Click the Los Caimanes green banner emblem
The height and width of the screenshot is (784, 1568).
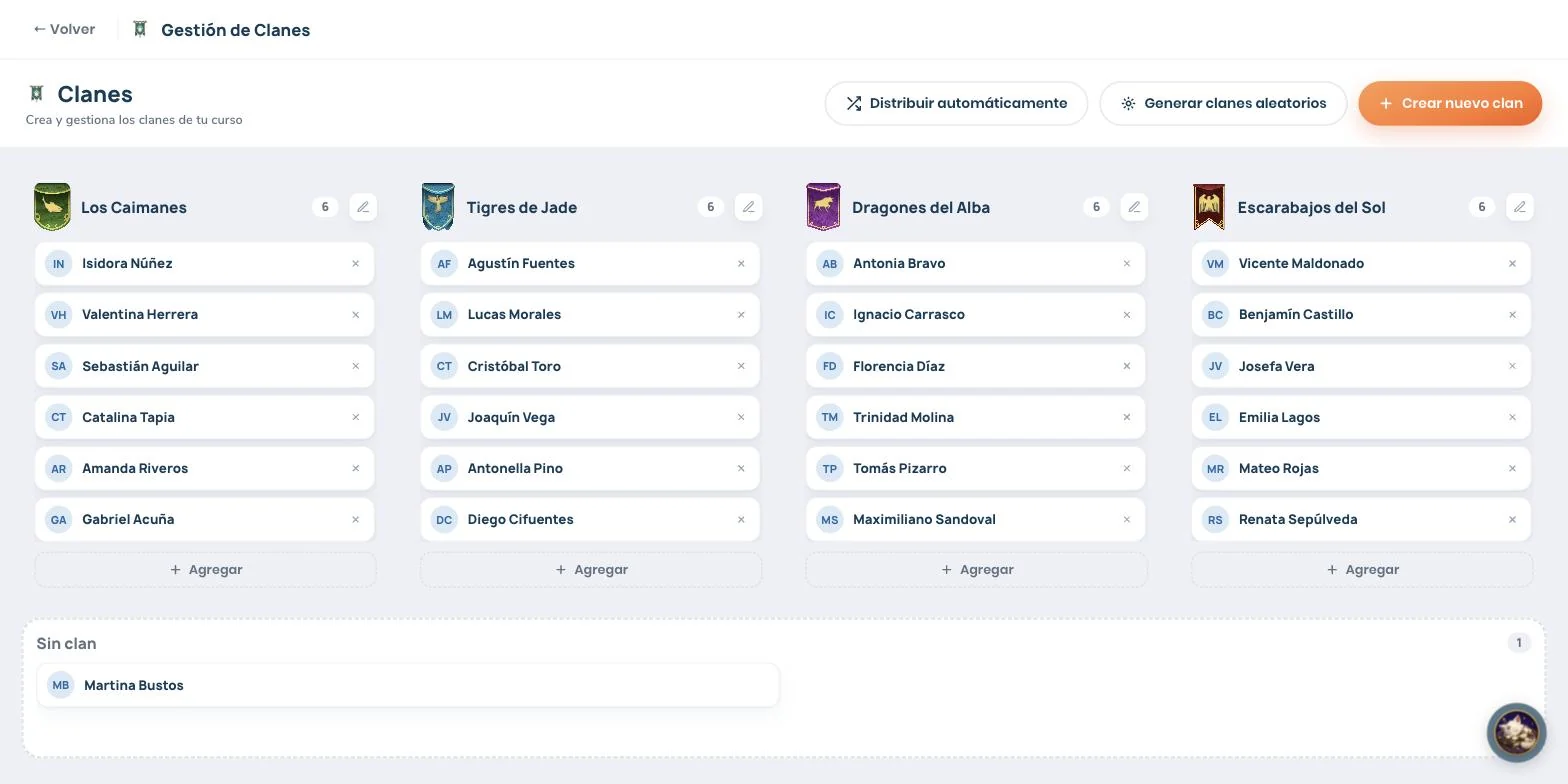pos(52,207)
